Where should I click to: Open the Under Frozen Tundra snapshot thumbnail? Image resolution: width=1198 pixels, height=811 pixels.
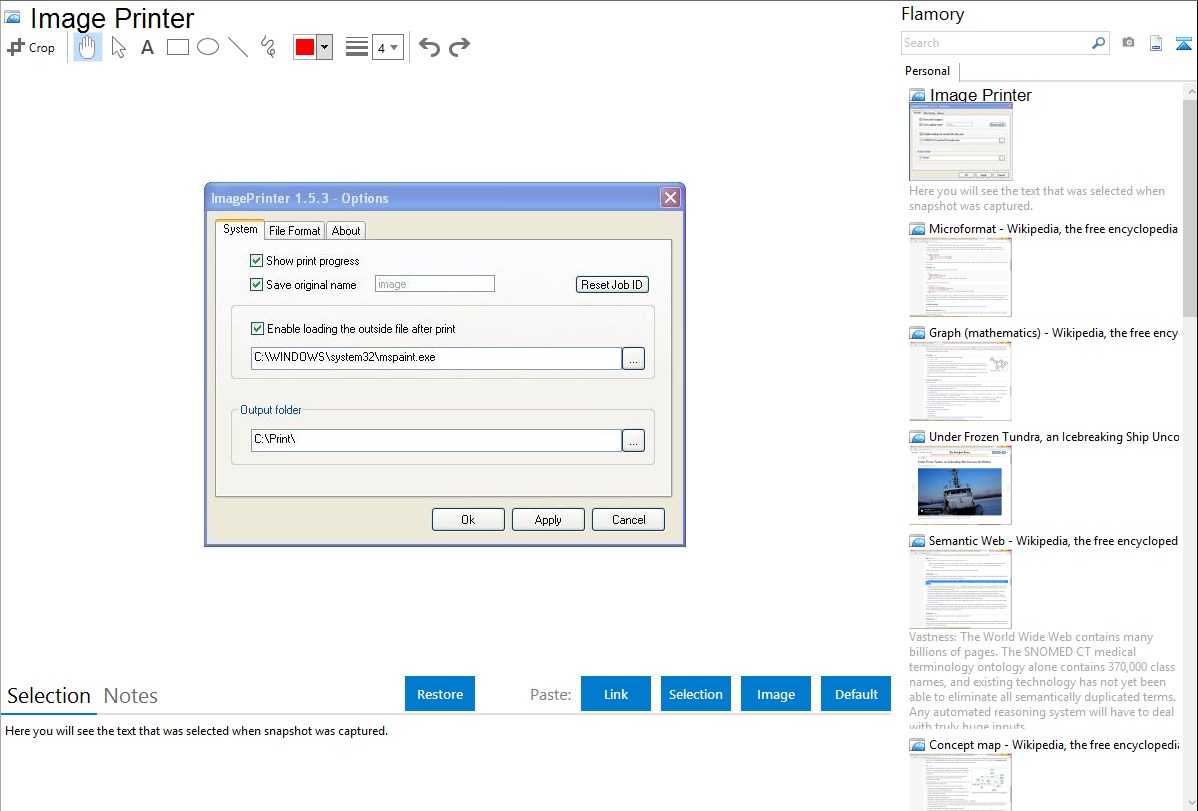(960, 485)
